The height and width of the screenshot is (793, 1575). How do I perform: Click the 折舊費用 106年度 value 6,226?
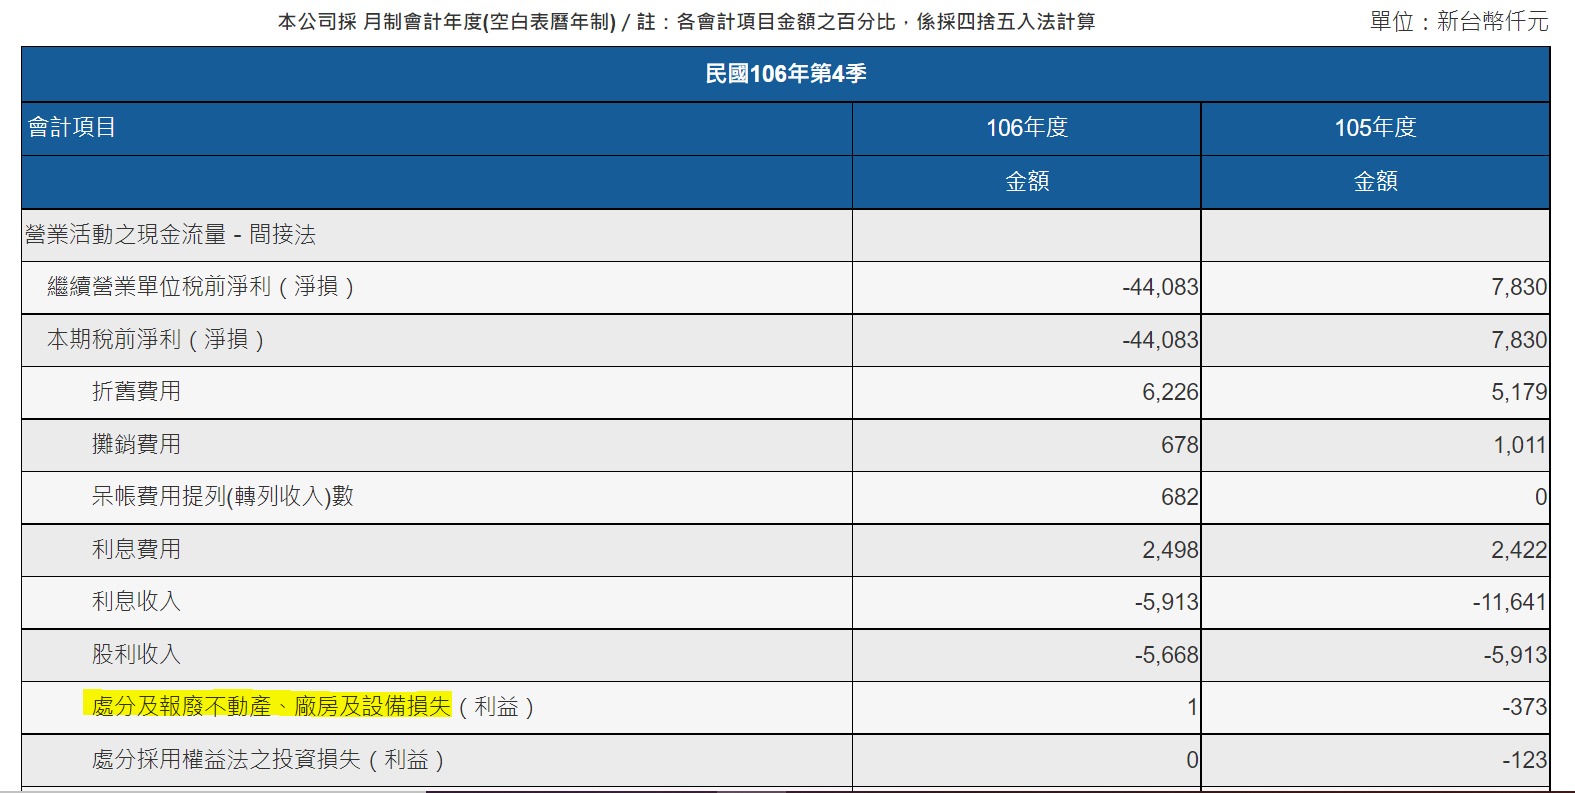[1170, 392]
